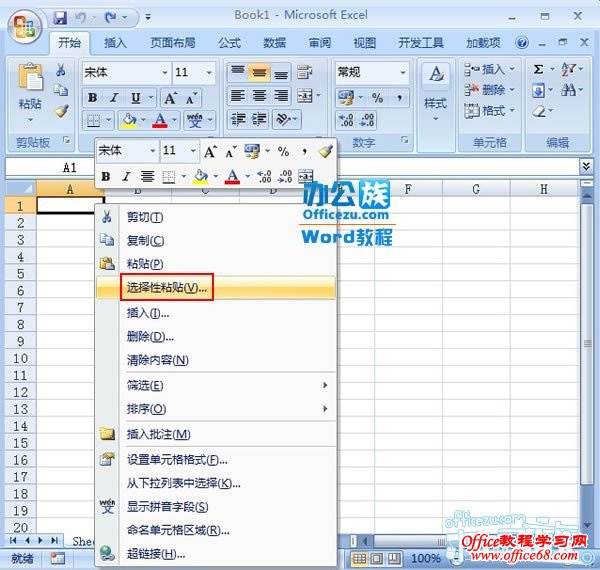Click mini toolbar center align icon
600x570 pixels.
tap(147, 176)
